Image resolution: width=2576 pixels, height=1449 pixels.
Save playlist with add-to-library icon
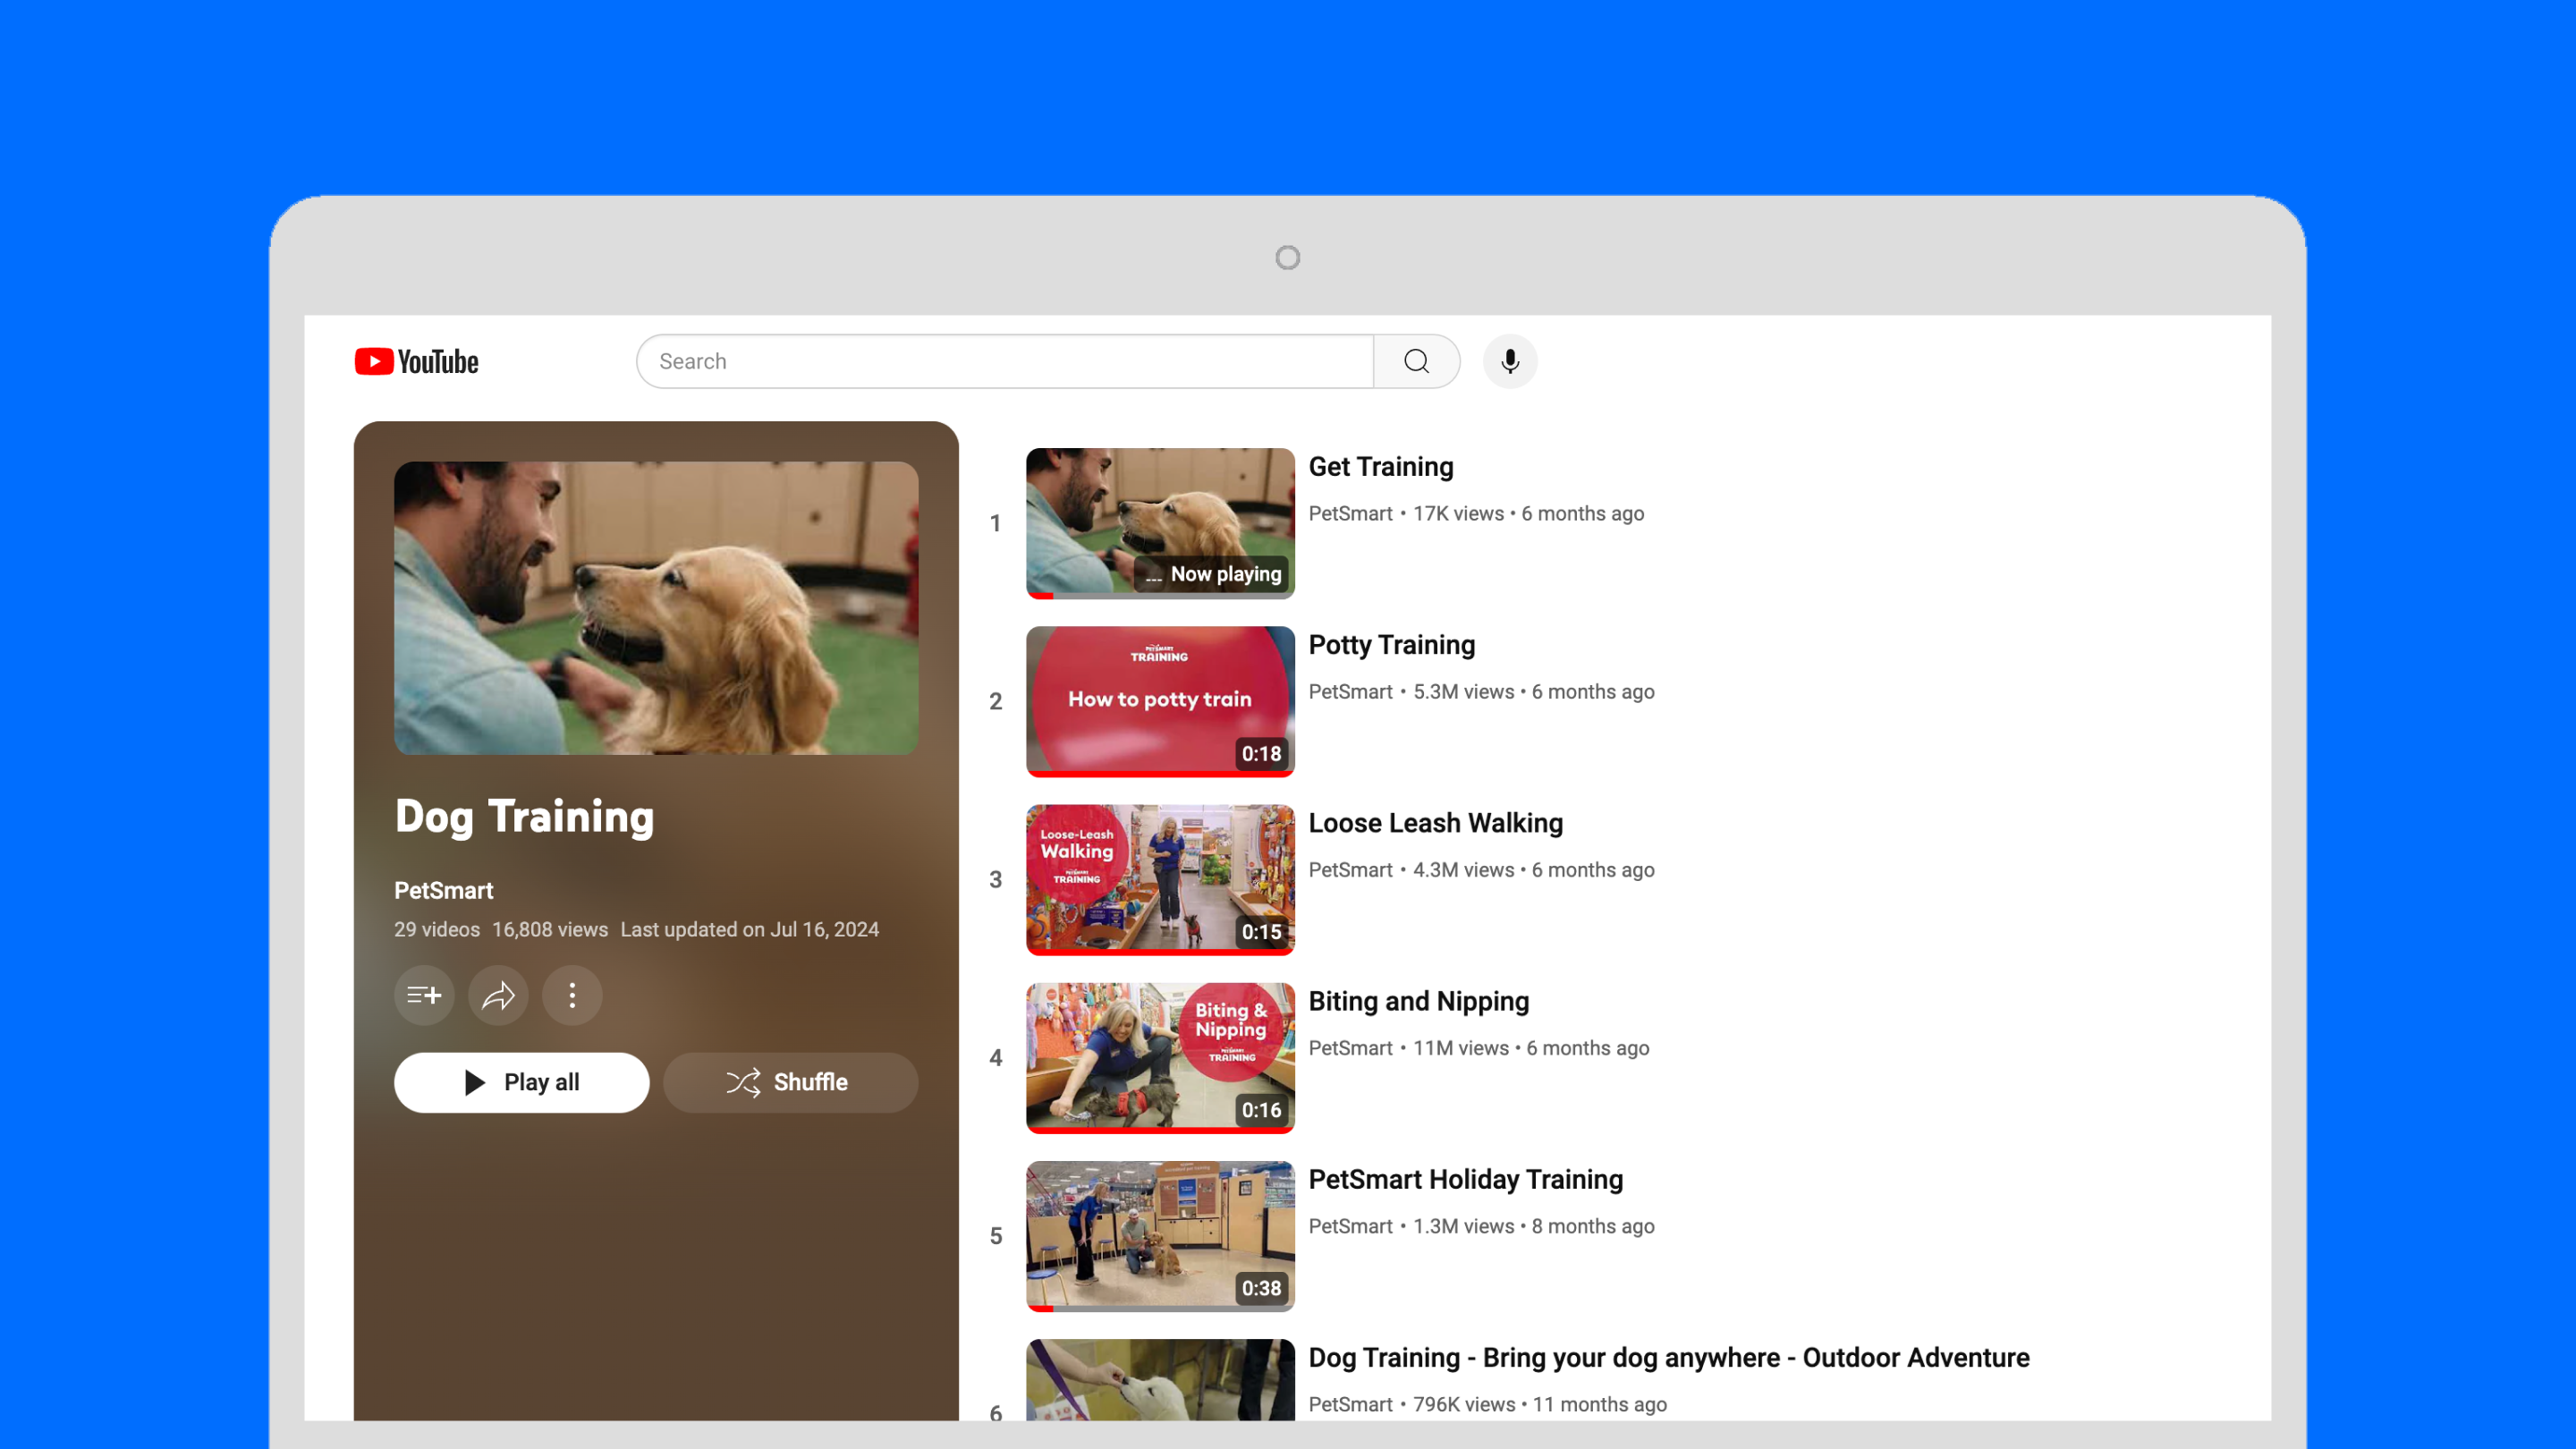(x=424, y=995)
